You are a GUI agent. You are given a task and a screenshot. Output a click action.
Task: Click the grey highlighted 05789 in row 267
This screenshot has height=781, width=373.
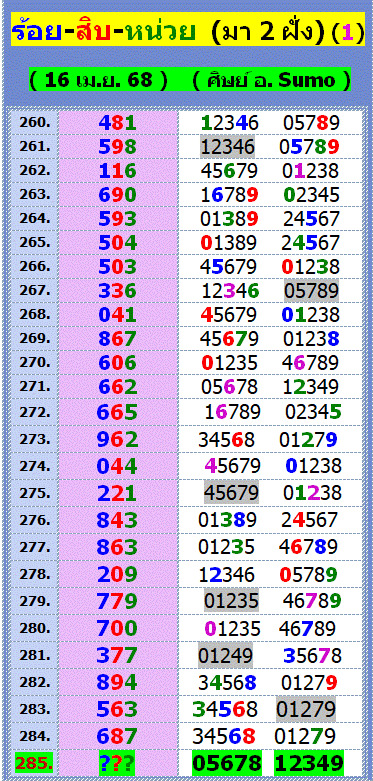(x=311, y=290)
